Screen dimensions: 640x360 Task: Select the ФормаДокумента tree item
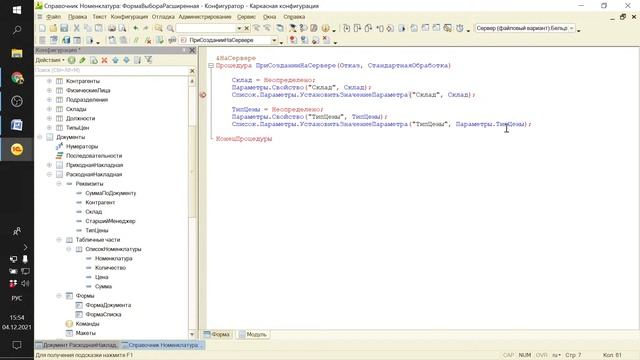[x=108, y=305]
